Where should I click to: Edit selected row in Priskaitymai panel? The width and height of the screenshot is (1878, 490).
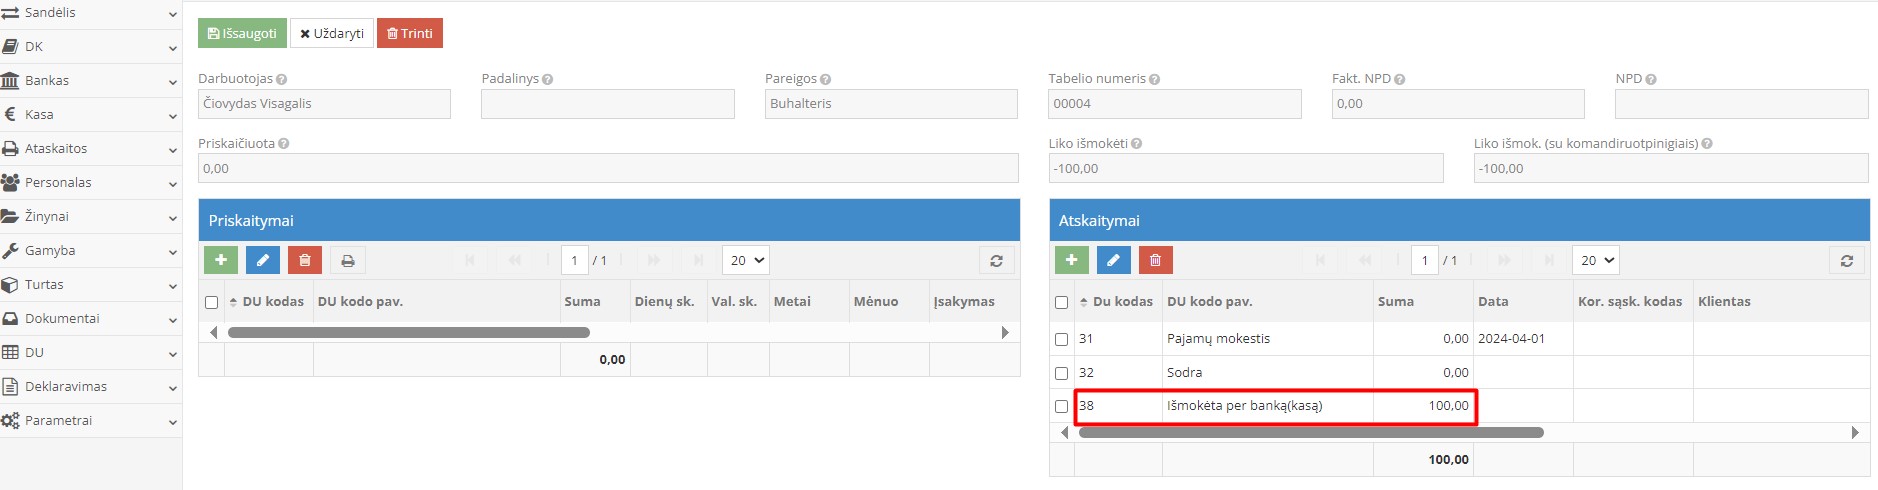click(263, 260)
